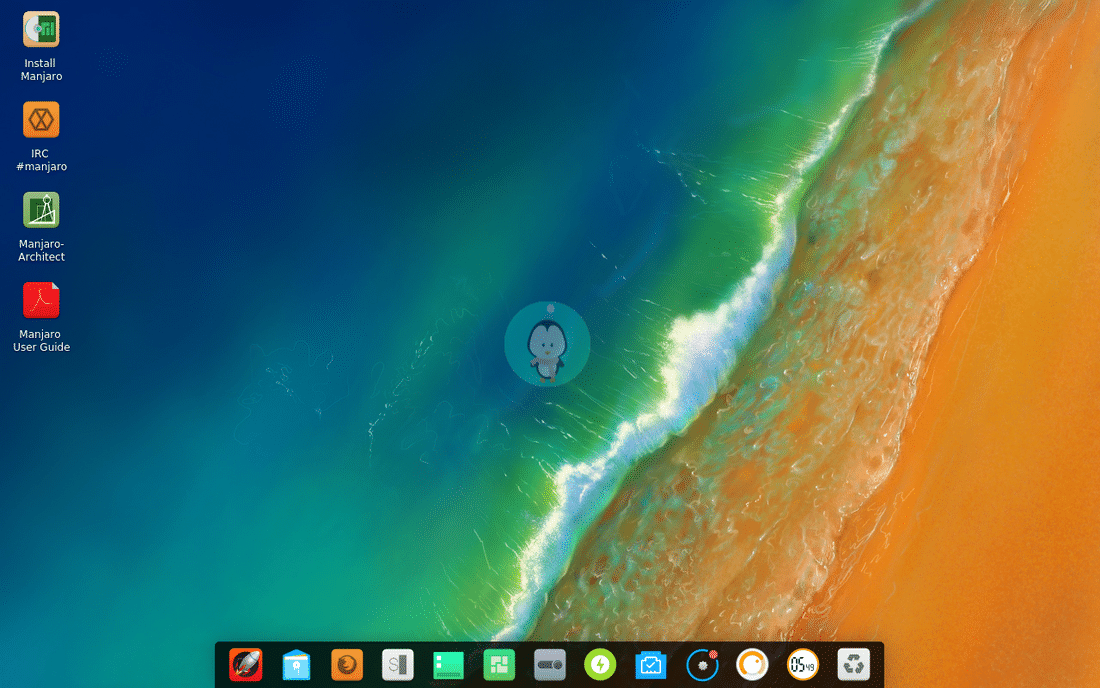Click the penguin mascot at screen center

point(547,345)
